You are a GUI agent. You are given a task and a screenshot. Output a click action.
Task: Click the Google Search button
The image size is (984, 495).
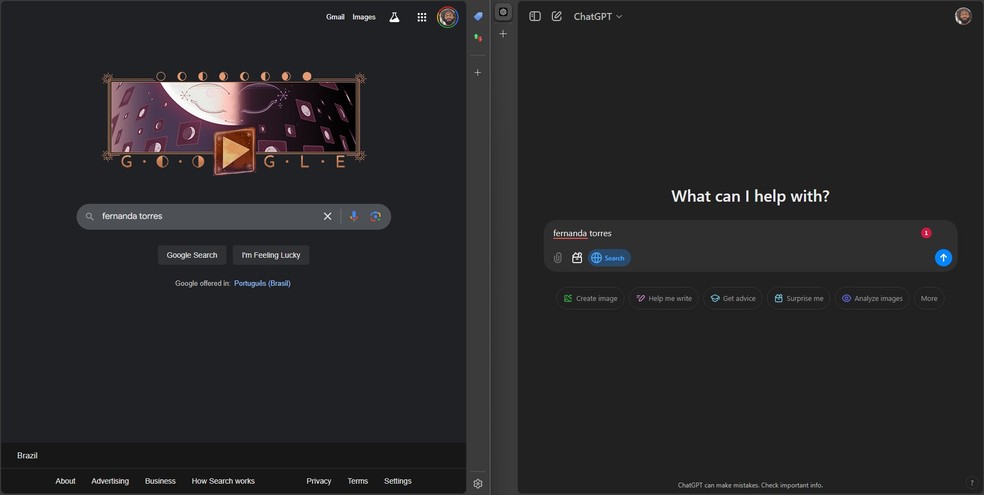click(x=192, y=255)
